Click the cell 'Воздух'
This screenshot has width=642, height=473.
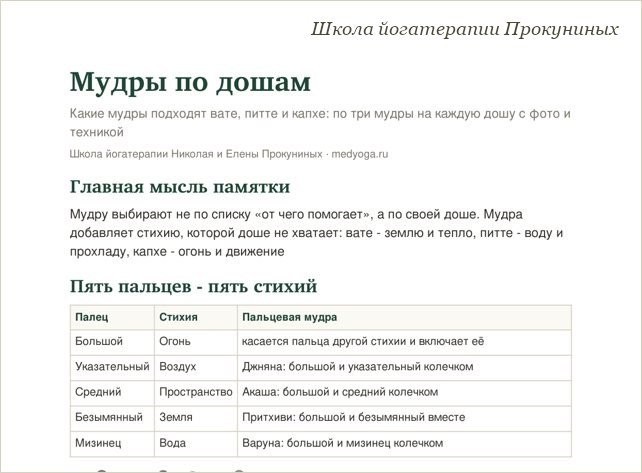[196, 368]
